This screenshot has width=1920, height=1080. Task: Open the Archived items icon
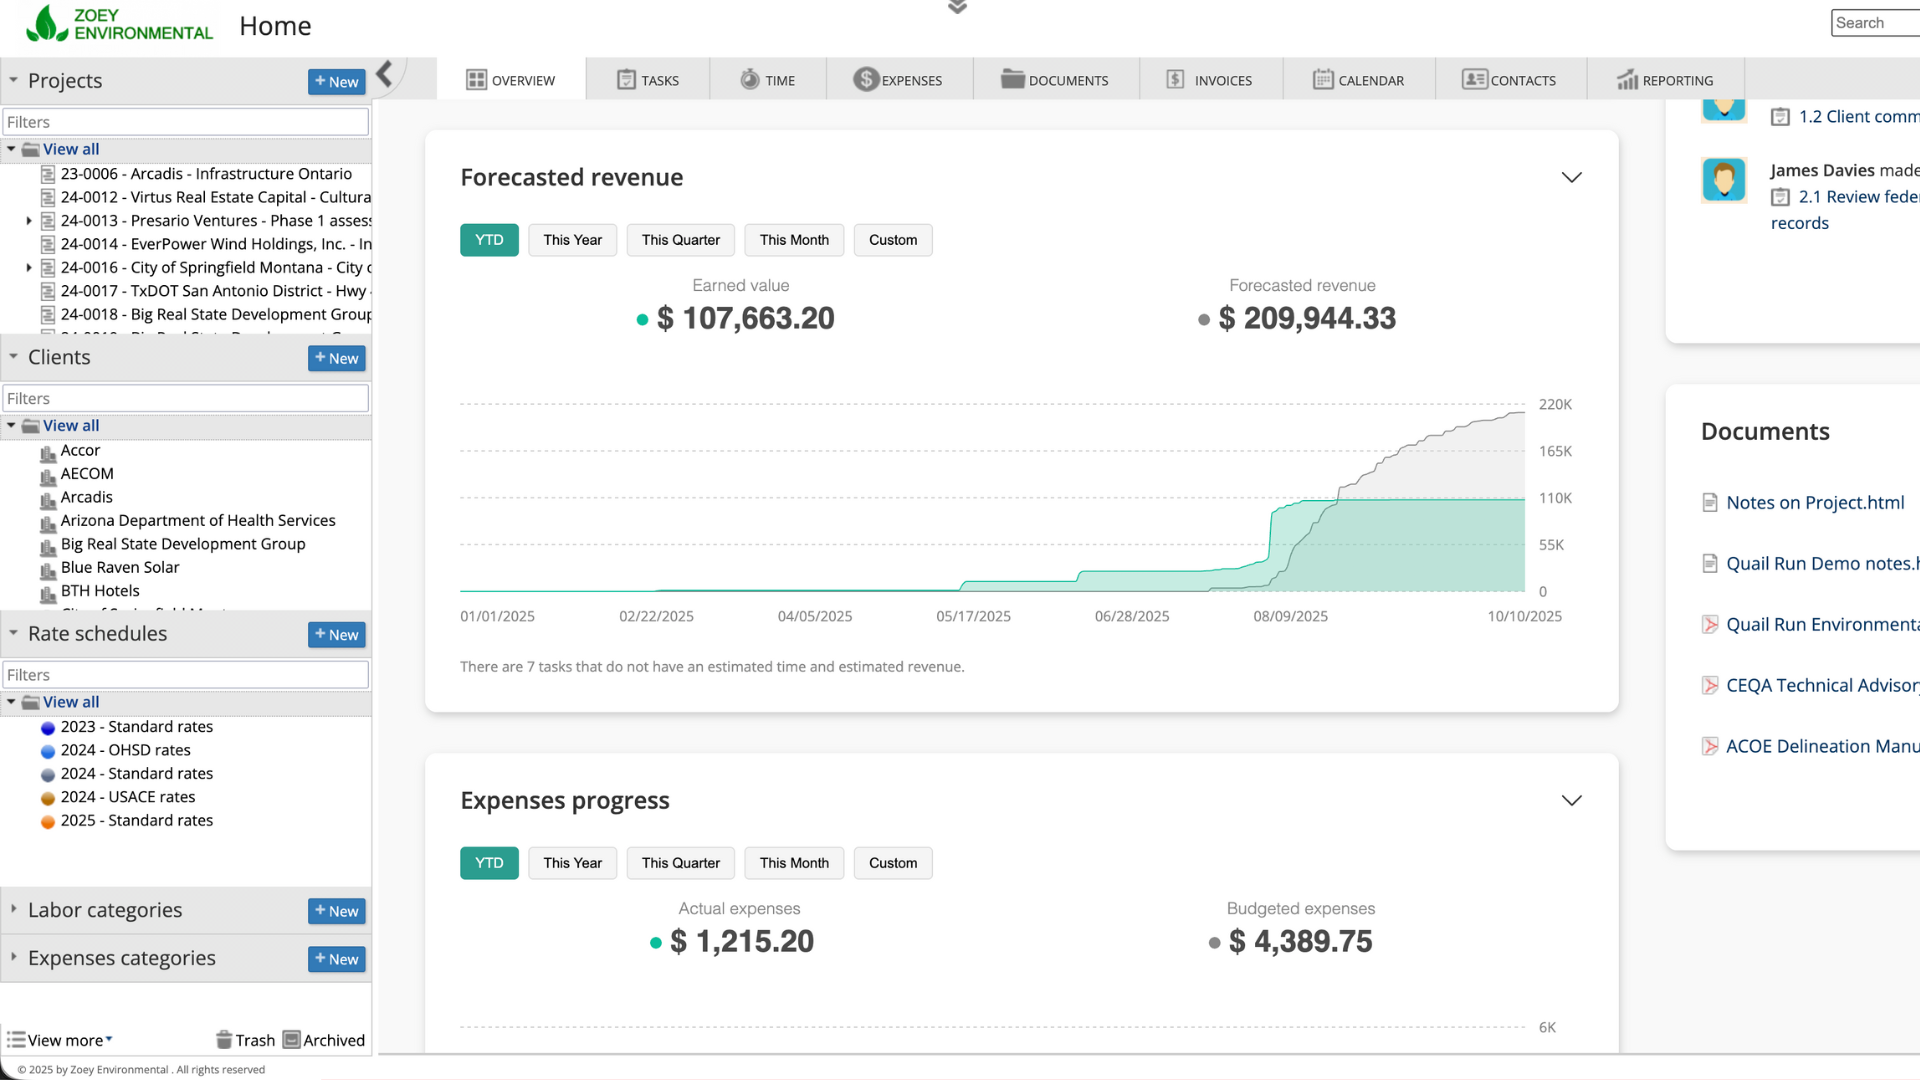pyautogui.click(x=292, y=1040)
